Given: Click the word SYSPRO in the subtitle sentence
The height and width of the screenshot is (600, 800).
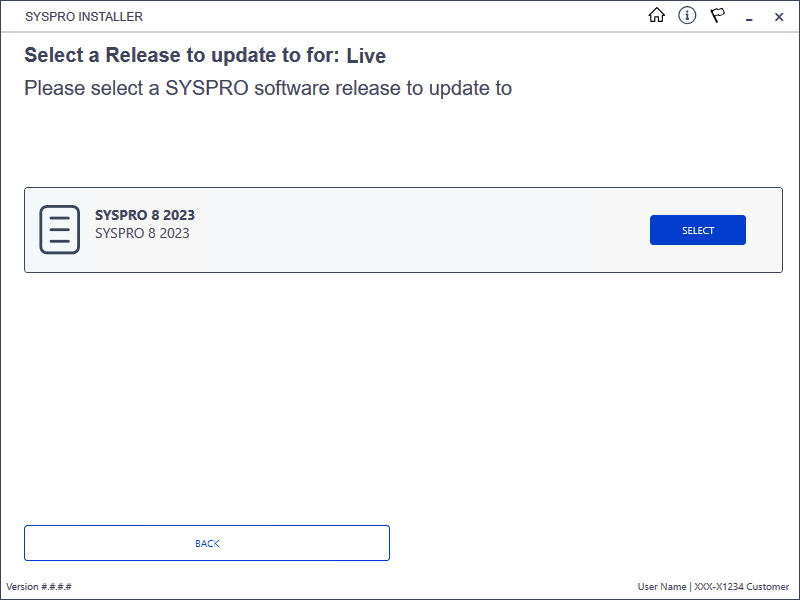Looking at the screenshot, I should point(207,88).
